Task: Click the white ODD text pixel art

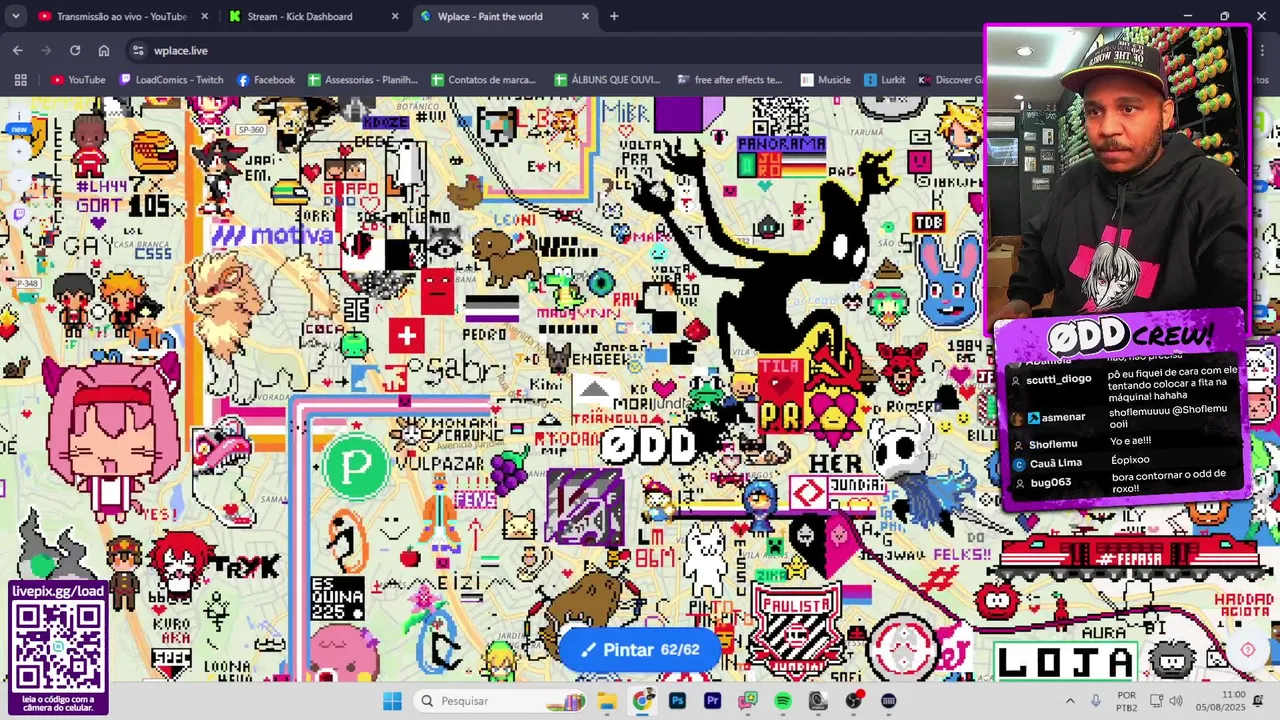Action: click(x=647, y=445)
